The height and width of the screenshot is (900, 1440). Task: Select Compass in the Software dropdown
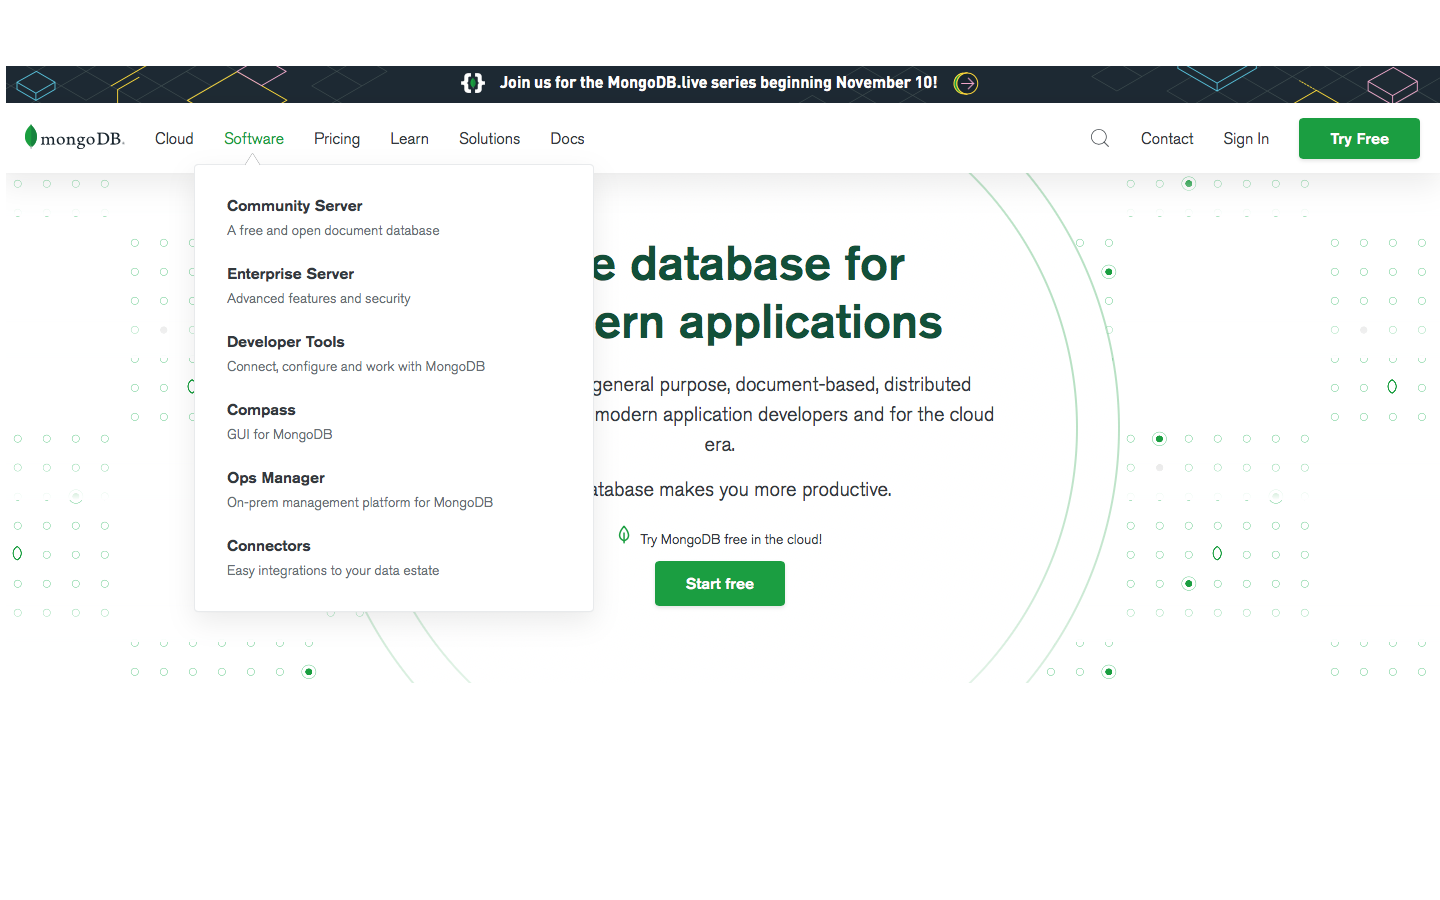pos(261,410)
